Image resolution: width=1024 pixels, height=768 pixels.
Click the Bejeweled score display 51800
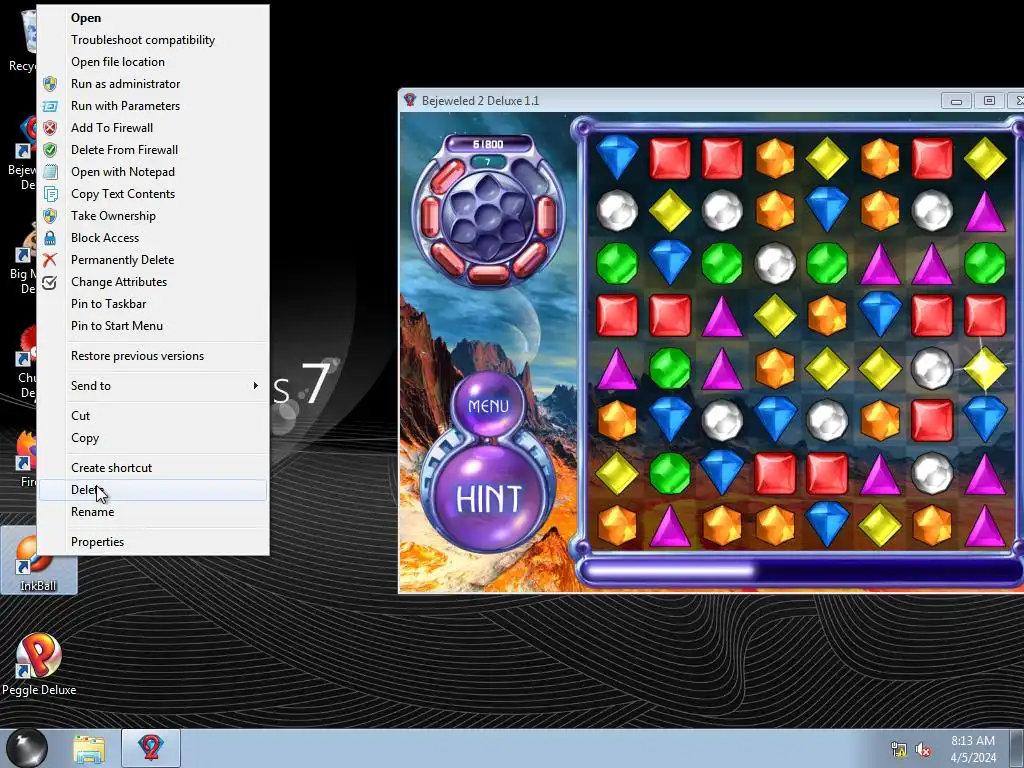488,144
